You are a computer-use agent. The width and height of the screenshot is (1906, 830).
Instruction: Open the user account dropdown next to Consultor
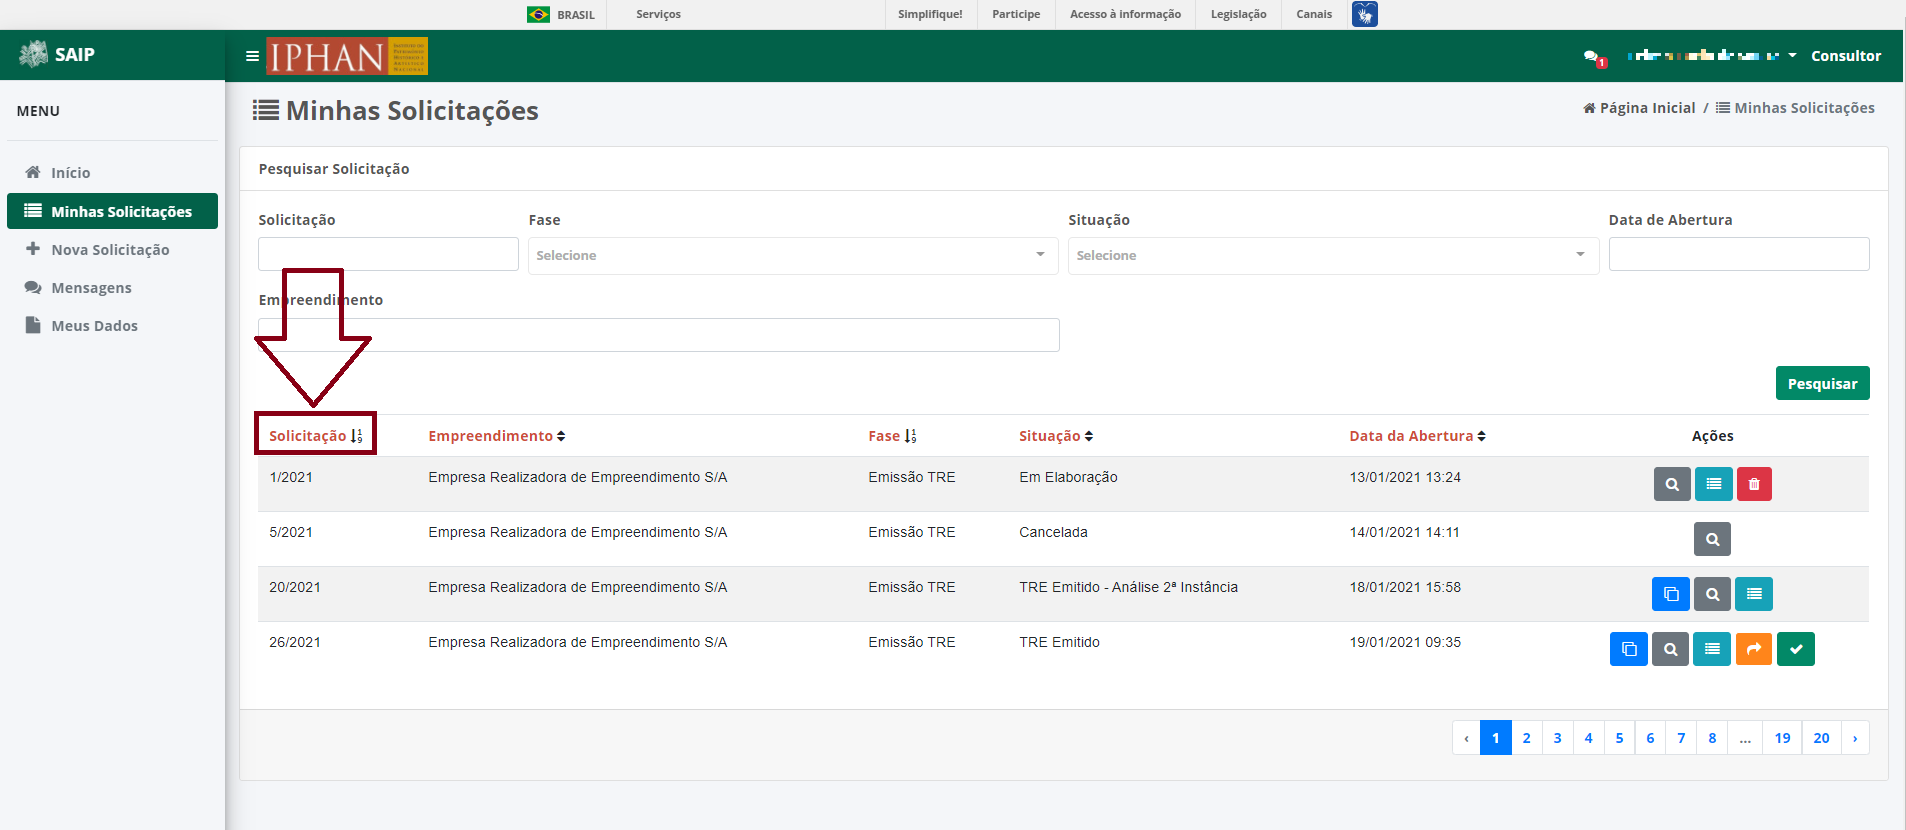pos(1712,56)
